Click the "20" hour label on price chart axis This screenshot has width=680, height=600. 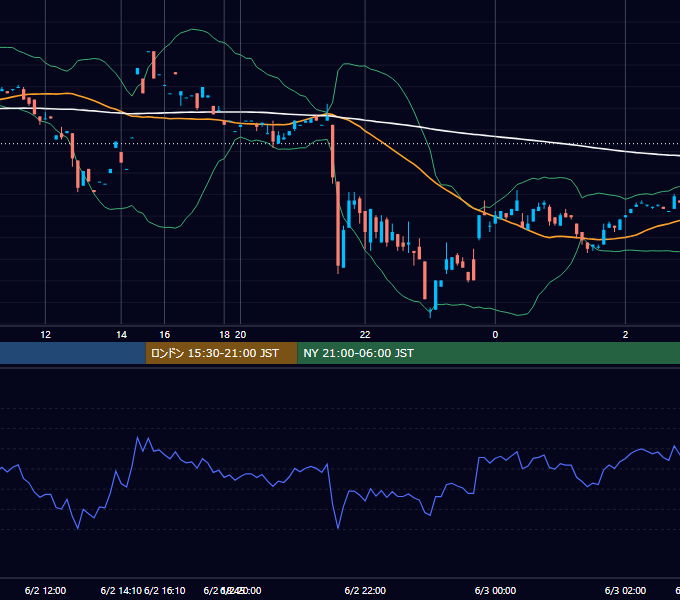tap(241, 335)
